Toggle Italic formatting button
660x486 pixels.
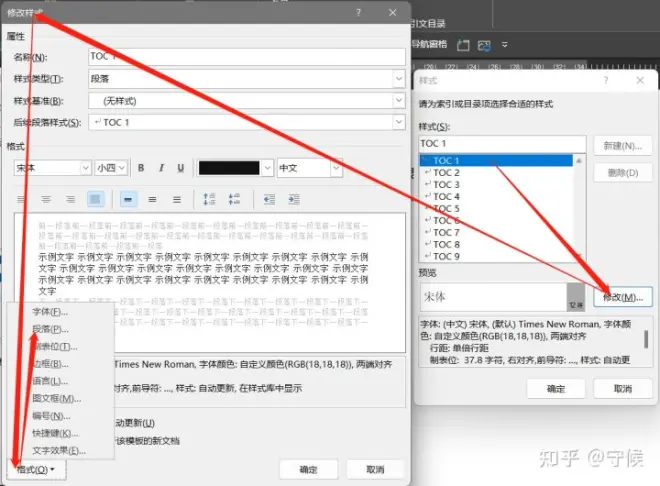(161, 168)
